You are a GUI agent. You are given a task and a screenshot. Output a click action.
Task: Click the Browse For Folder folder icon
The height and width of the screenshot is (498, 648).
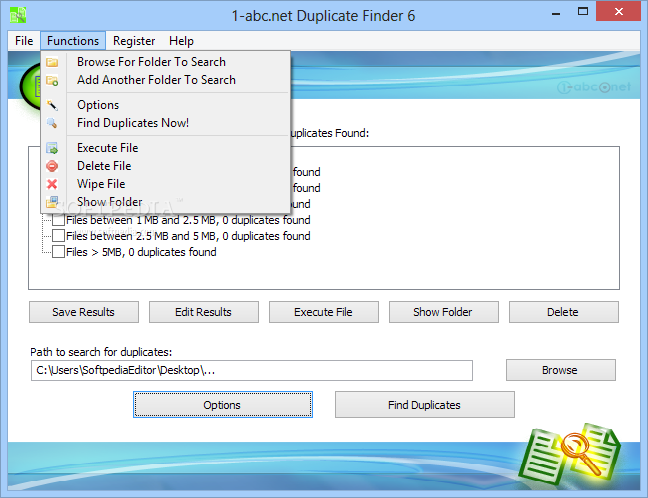pos(52,62)
